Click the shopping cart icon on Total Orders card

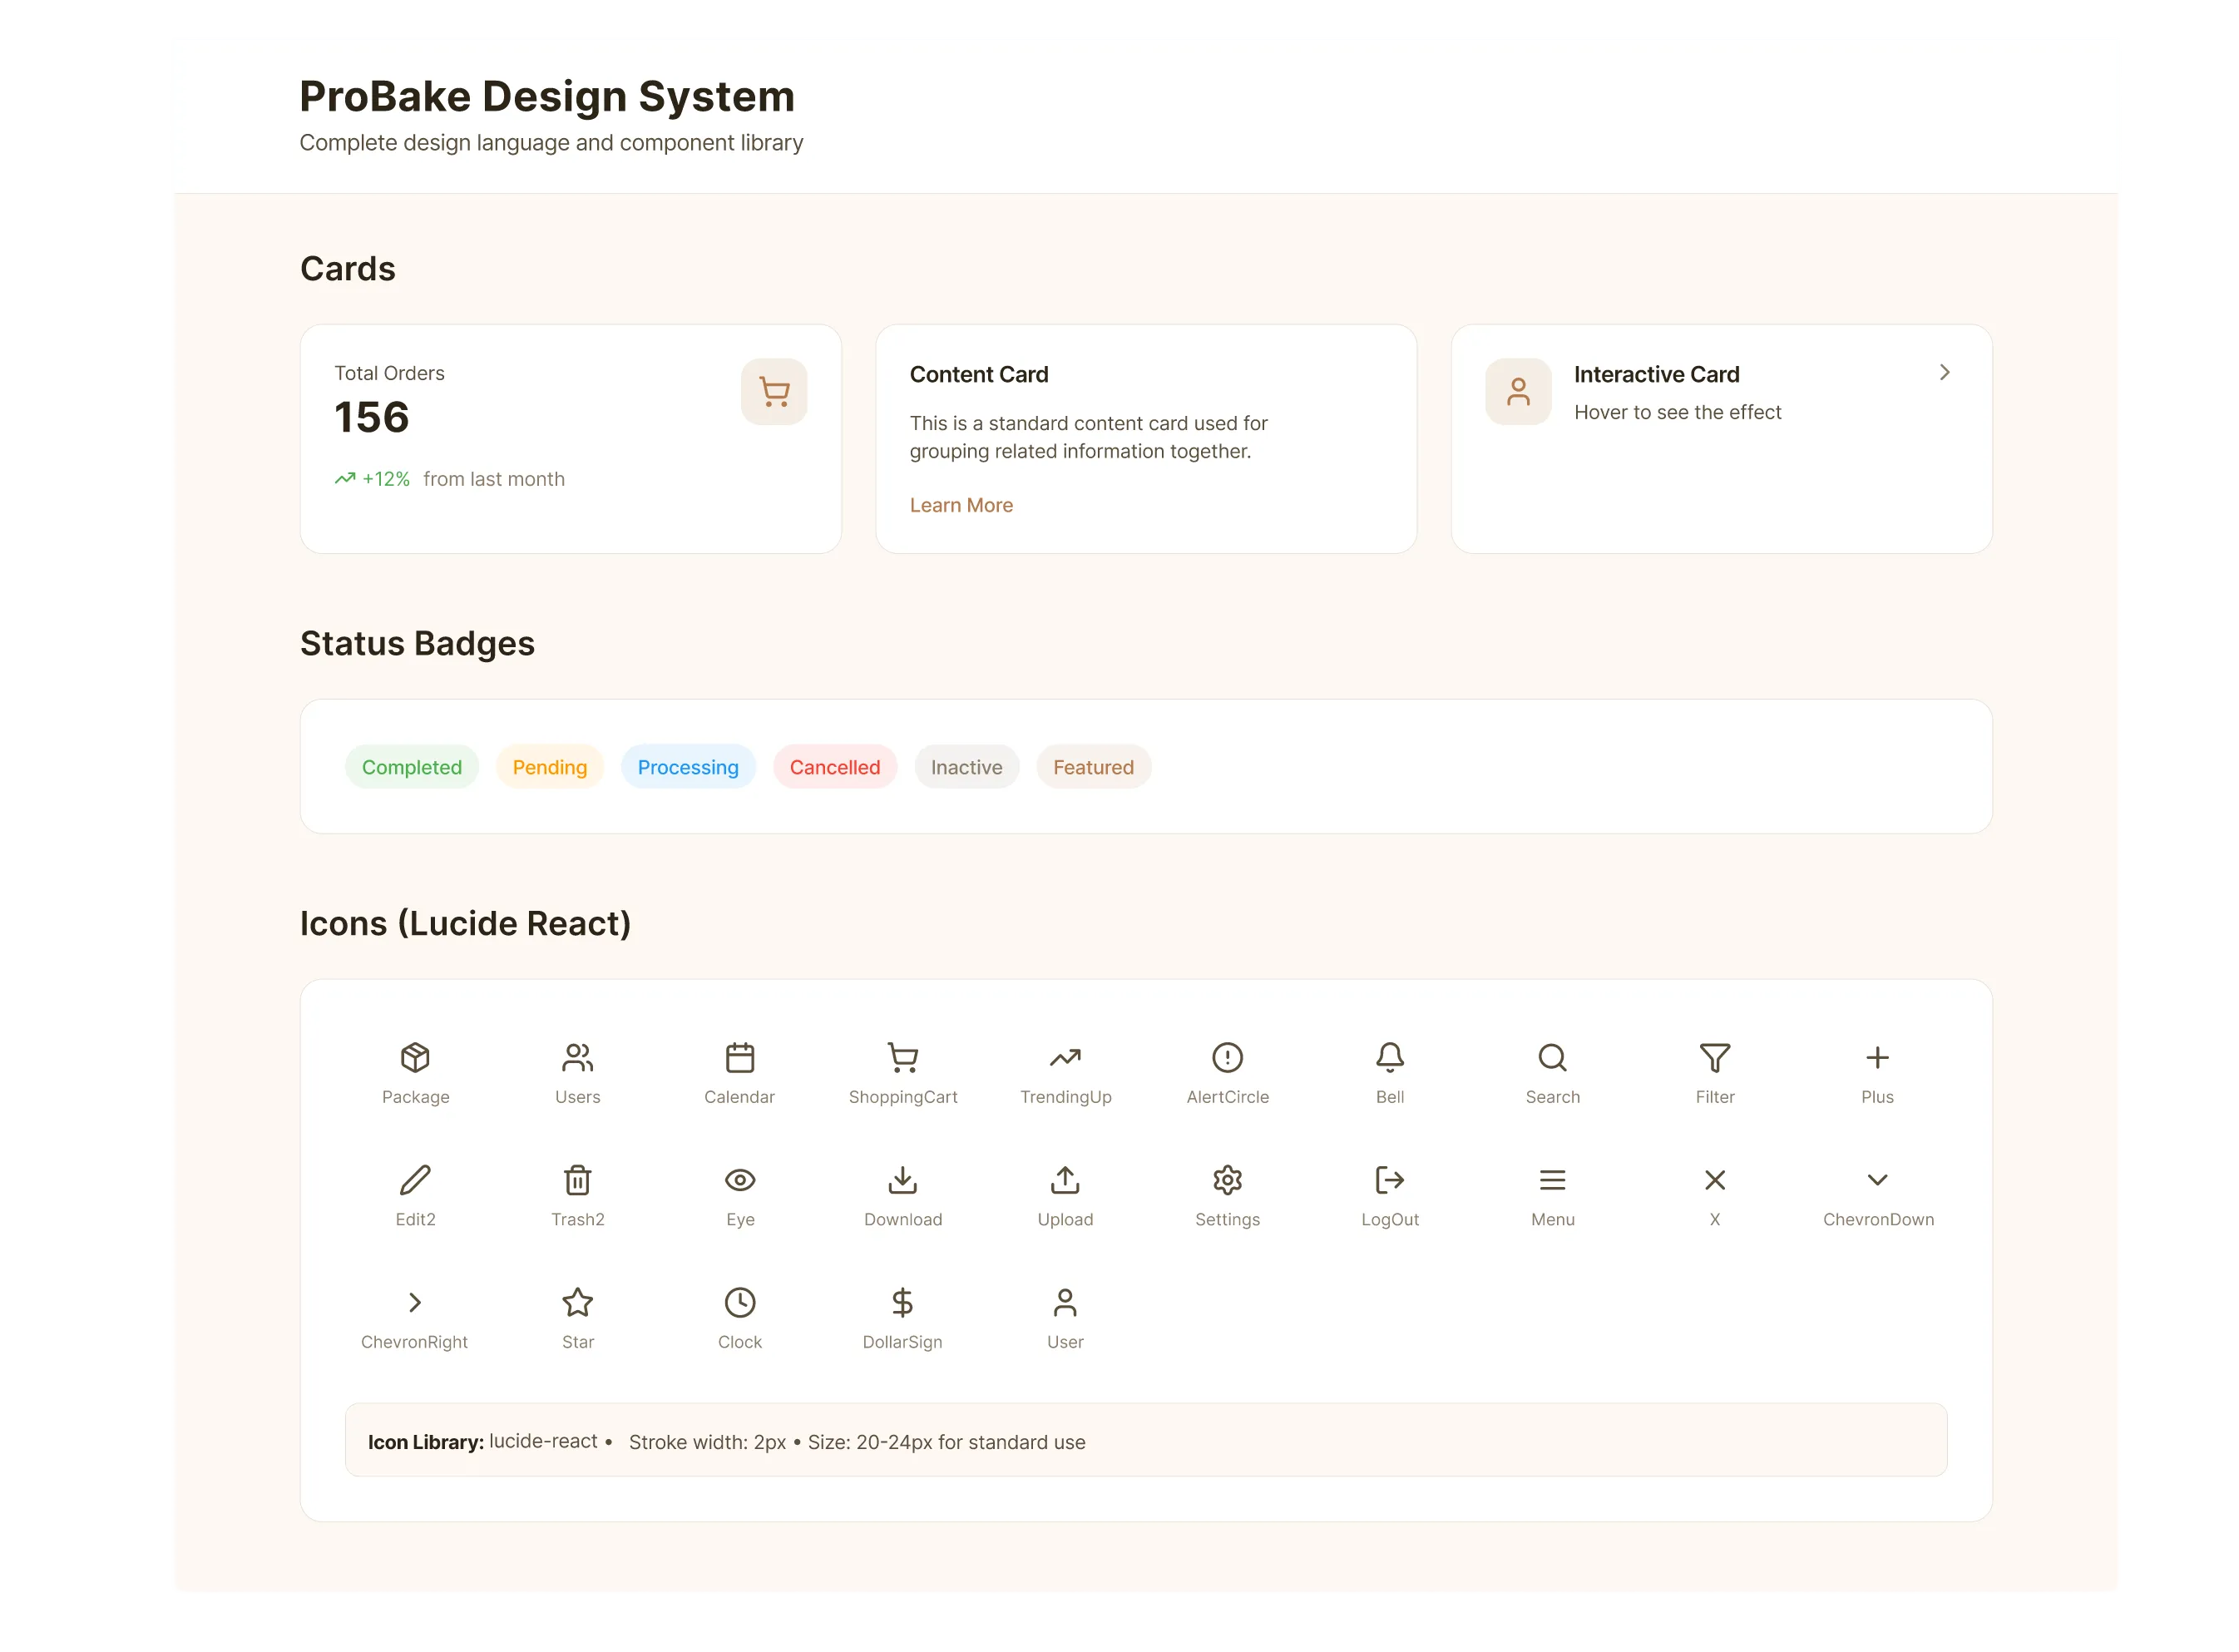pos(774,391)
